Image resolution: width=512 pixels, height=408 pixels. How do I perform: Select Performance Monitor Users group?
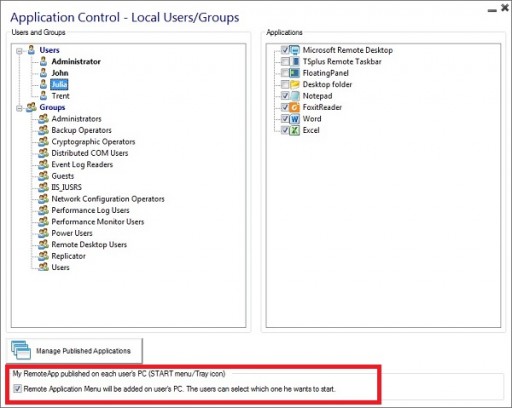pos(98,222)
